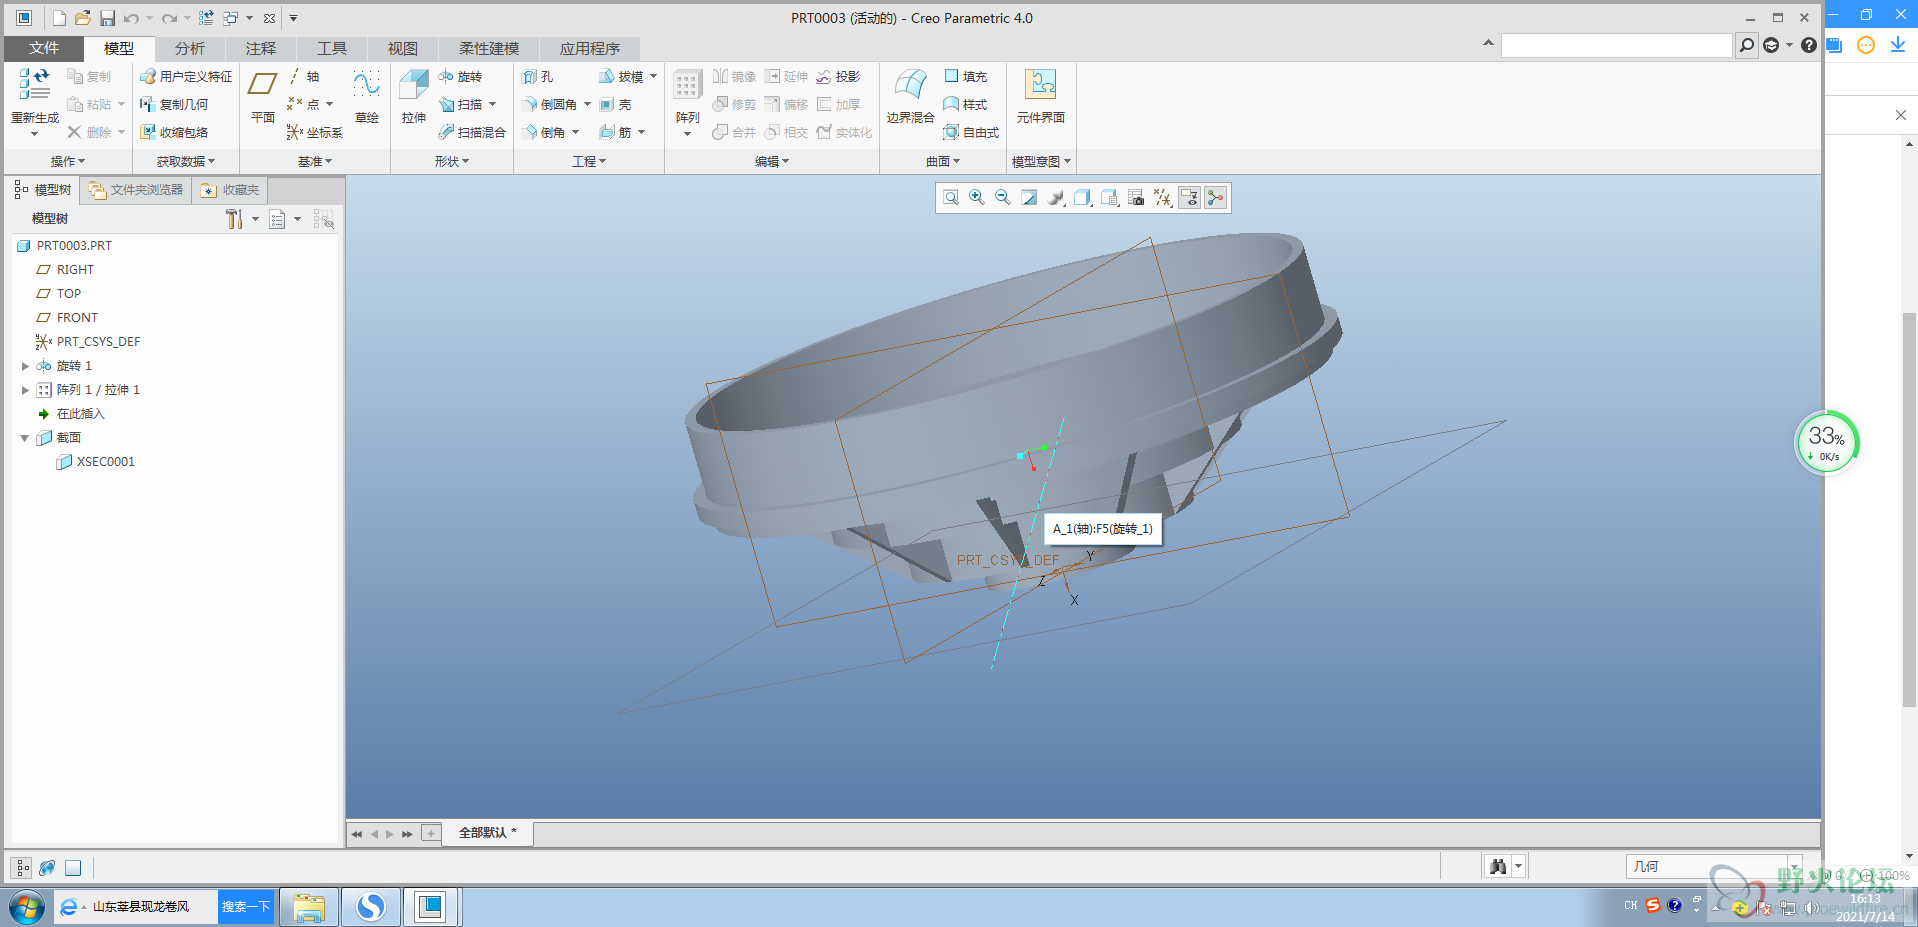Toggle the navigator panel in status bar
1918x927 pixels.
click(22, 867)
